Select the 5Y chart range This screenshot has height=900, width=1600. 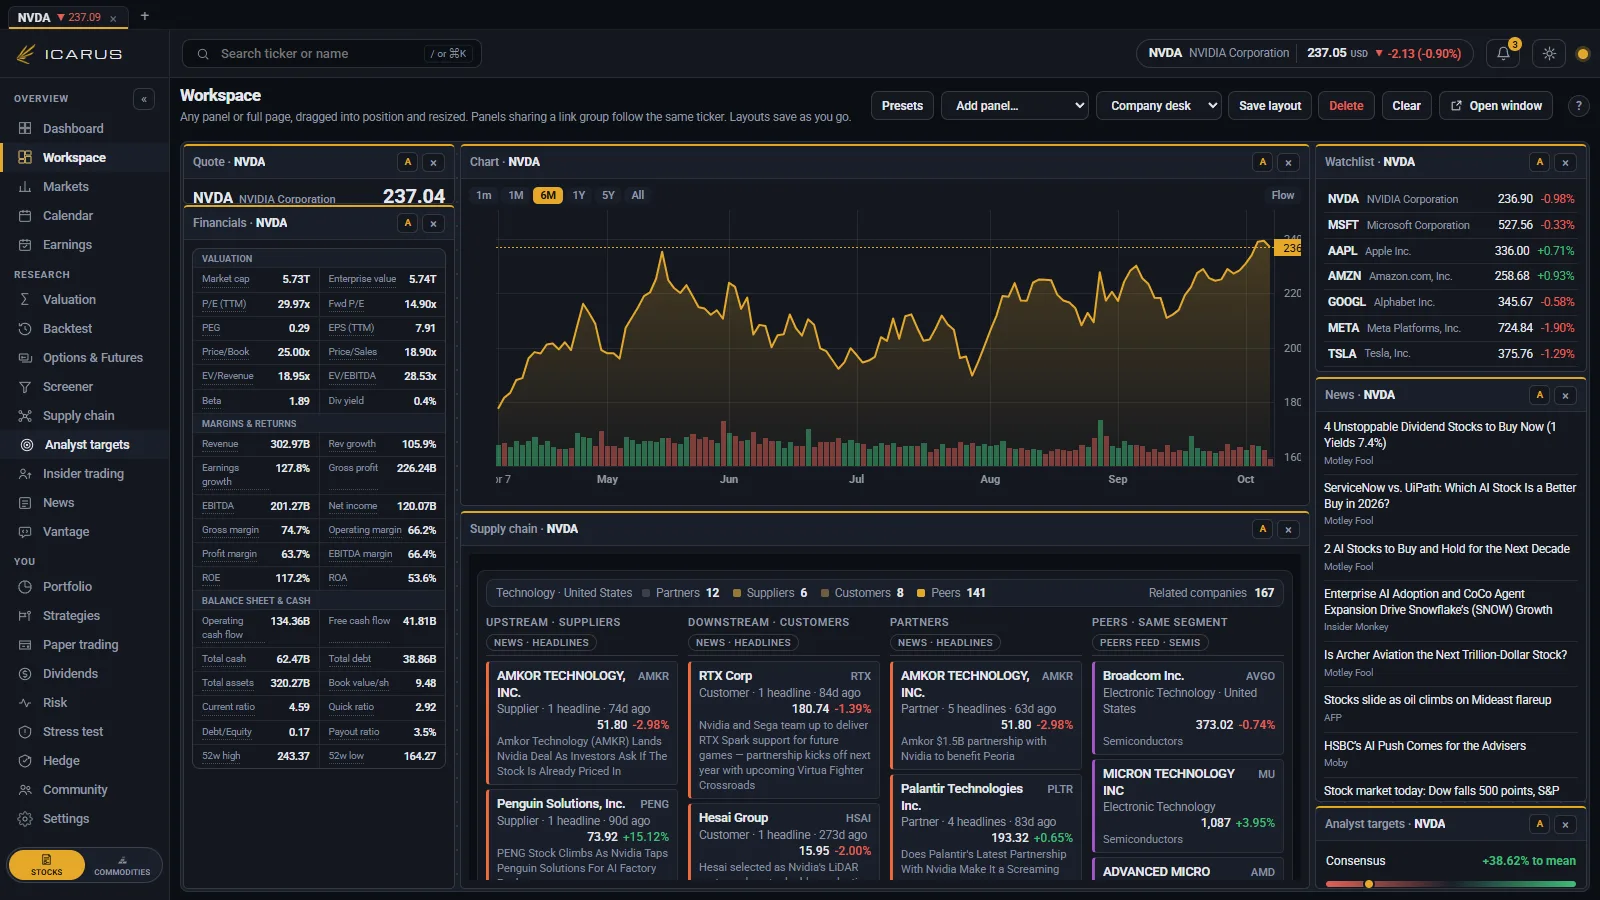tap(608, 196)
